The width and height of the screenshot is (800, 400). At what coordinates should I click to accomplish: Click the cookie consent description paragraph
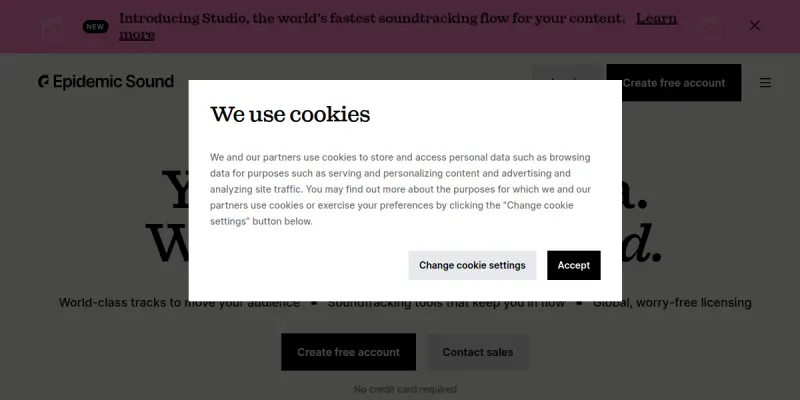(x=401, y=189)
